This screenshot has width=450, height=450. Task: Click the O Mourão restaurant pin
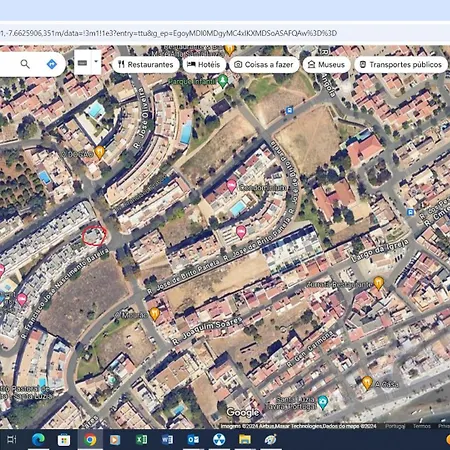[x=154, y=314]
